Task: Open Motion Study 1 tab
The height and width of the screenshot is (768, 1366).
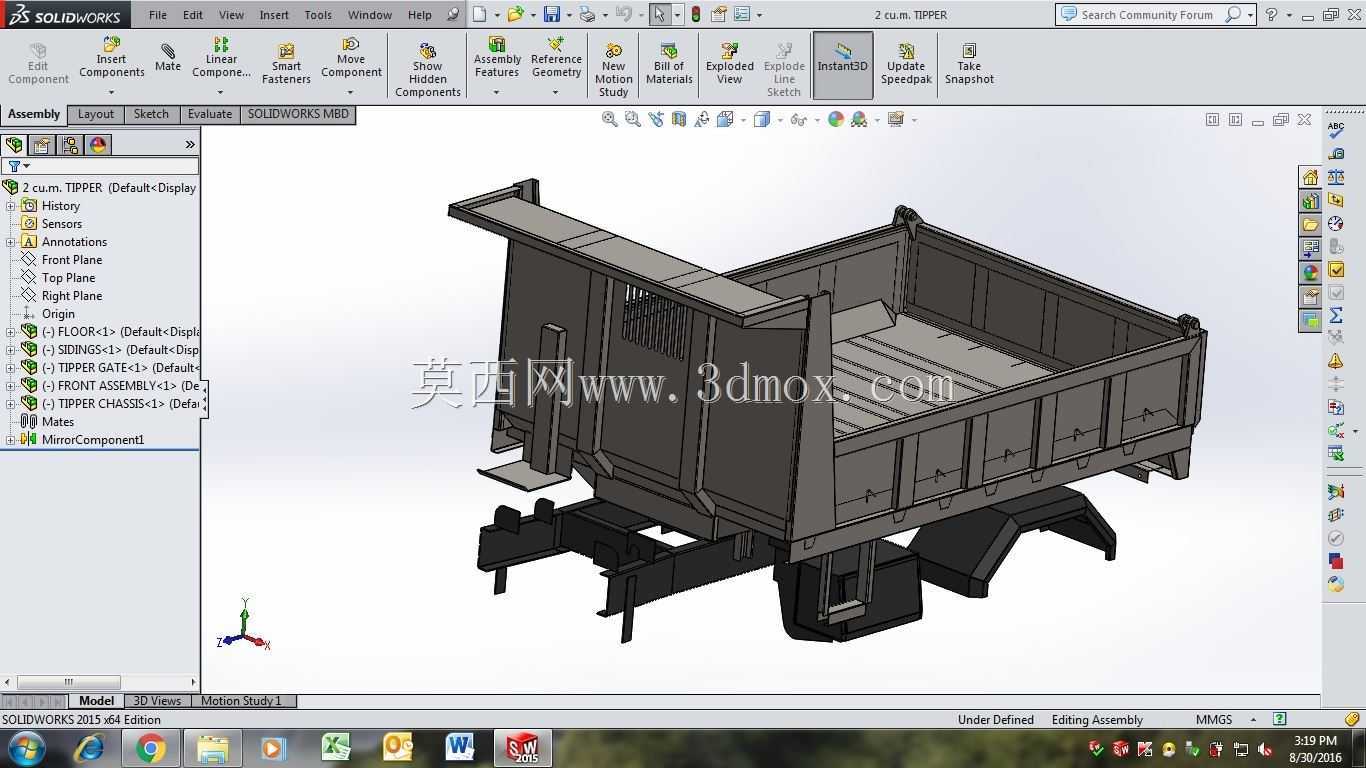Action: click(241, 701)
